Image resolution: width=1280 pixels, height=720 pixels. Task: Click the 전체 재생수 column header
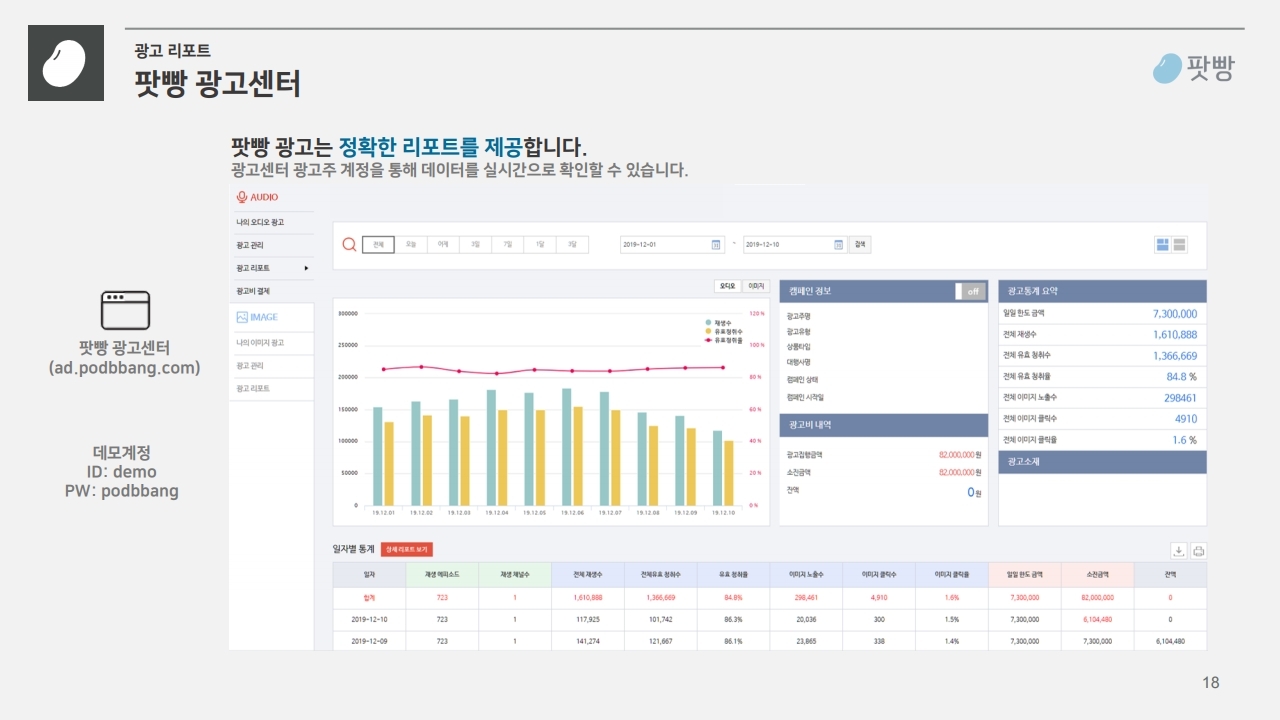pyautogui.click(x=588, y=575)
